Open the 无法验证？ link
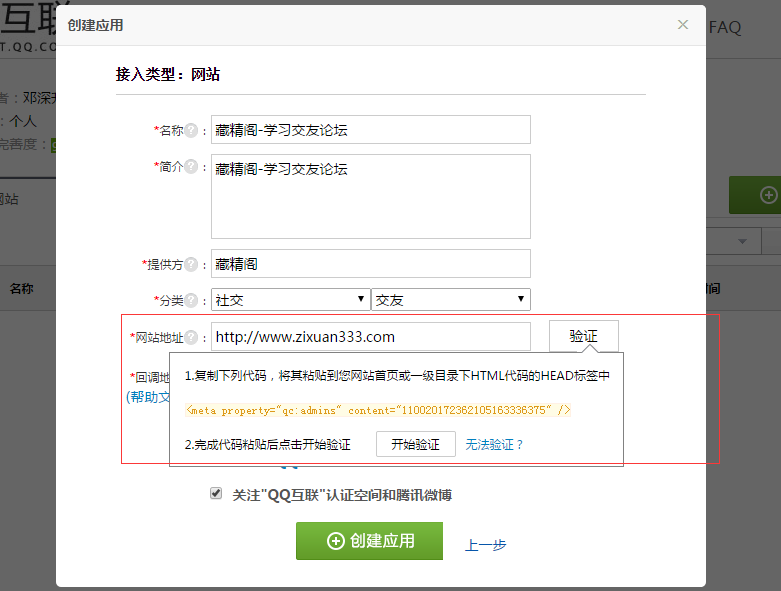Image resolution: width=781 pixels, height=591 pixels. [x=494, y=445]
